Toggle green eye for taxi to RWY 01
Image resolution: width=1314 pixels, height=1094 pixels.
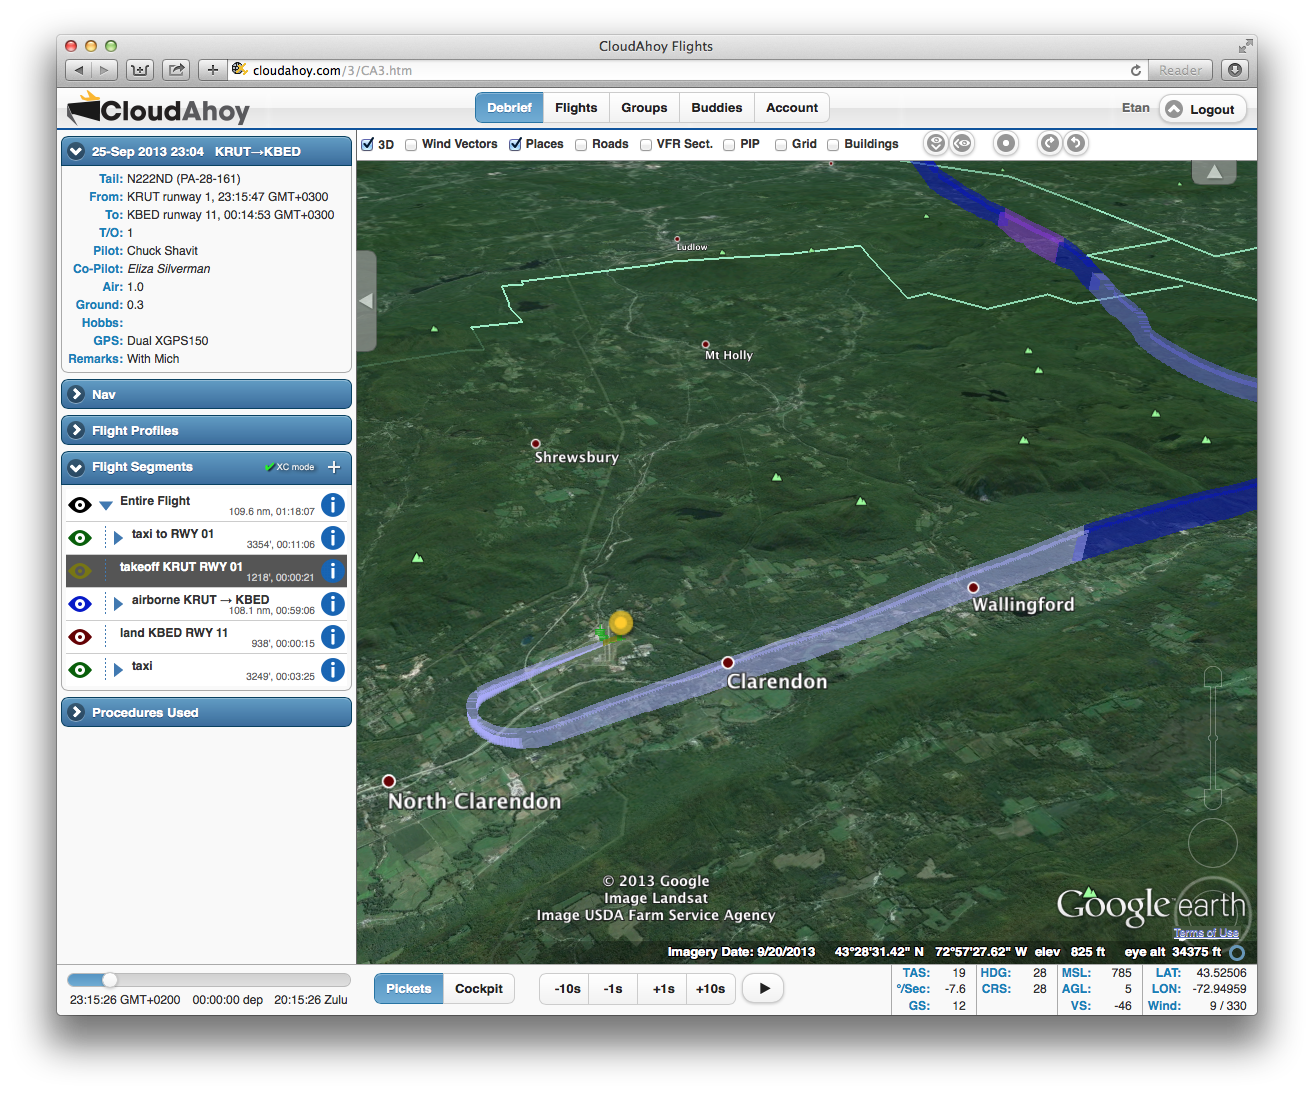click(80, 538)
